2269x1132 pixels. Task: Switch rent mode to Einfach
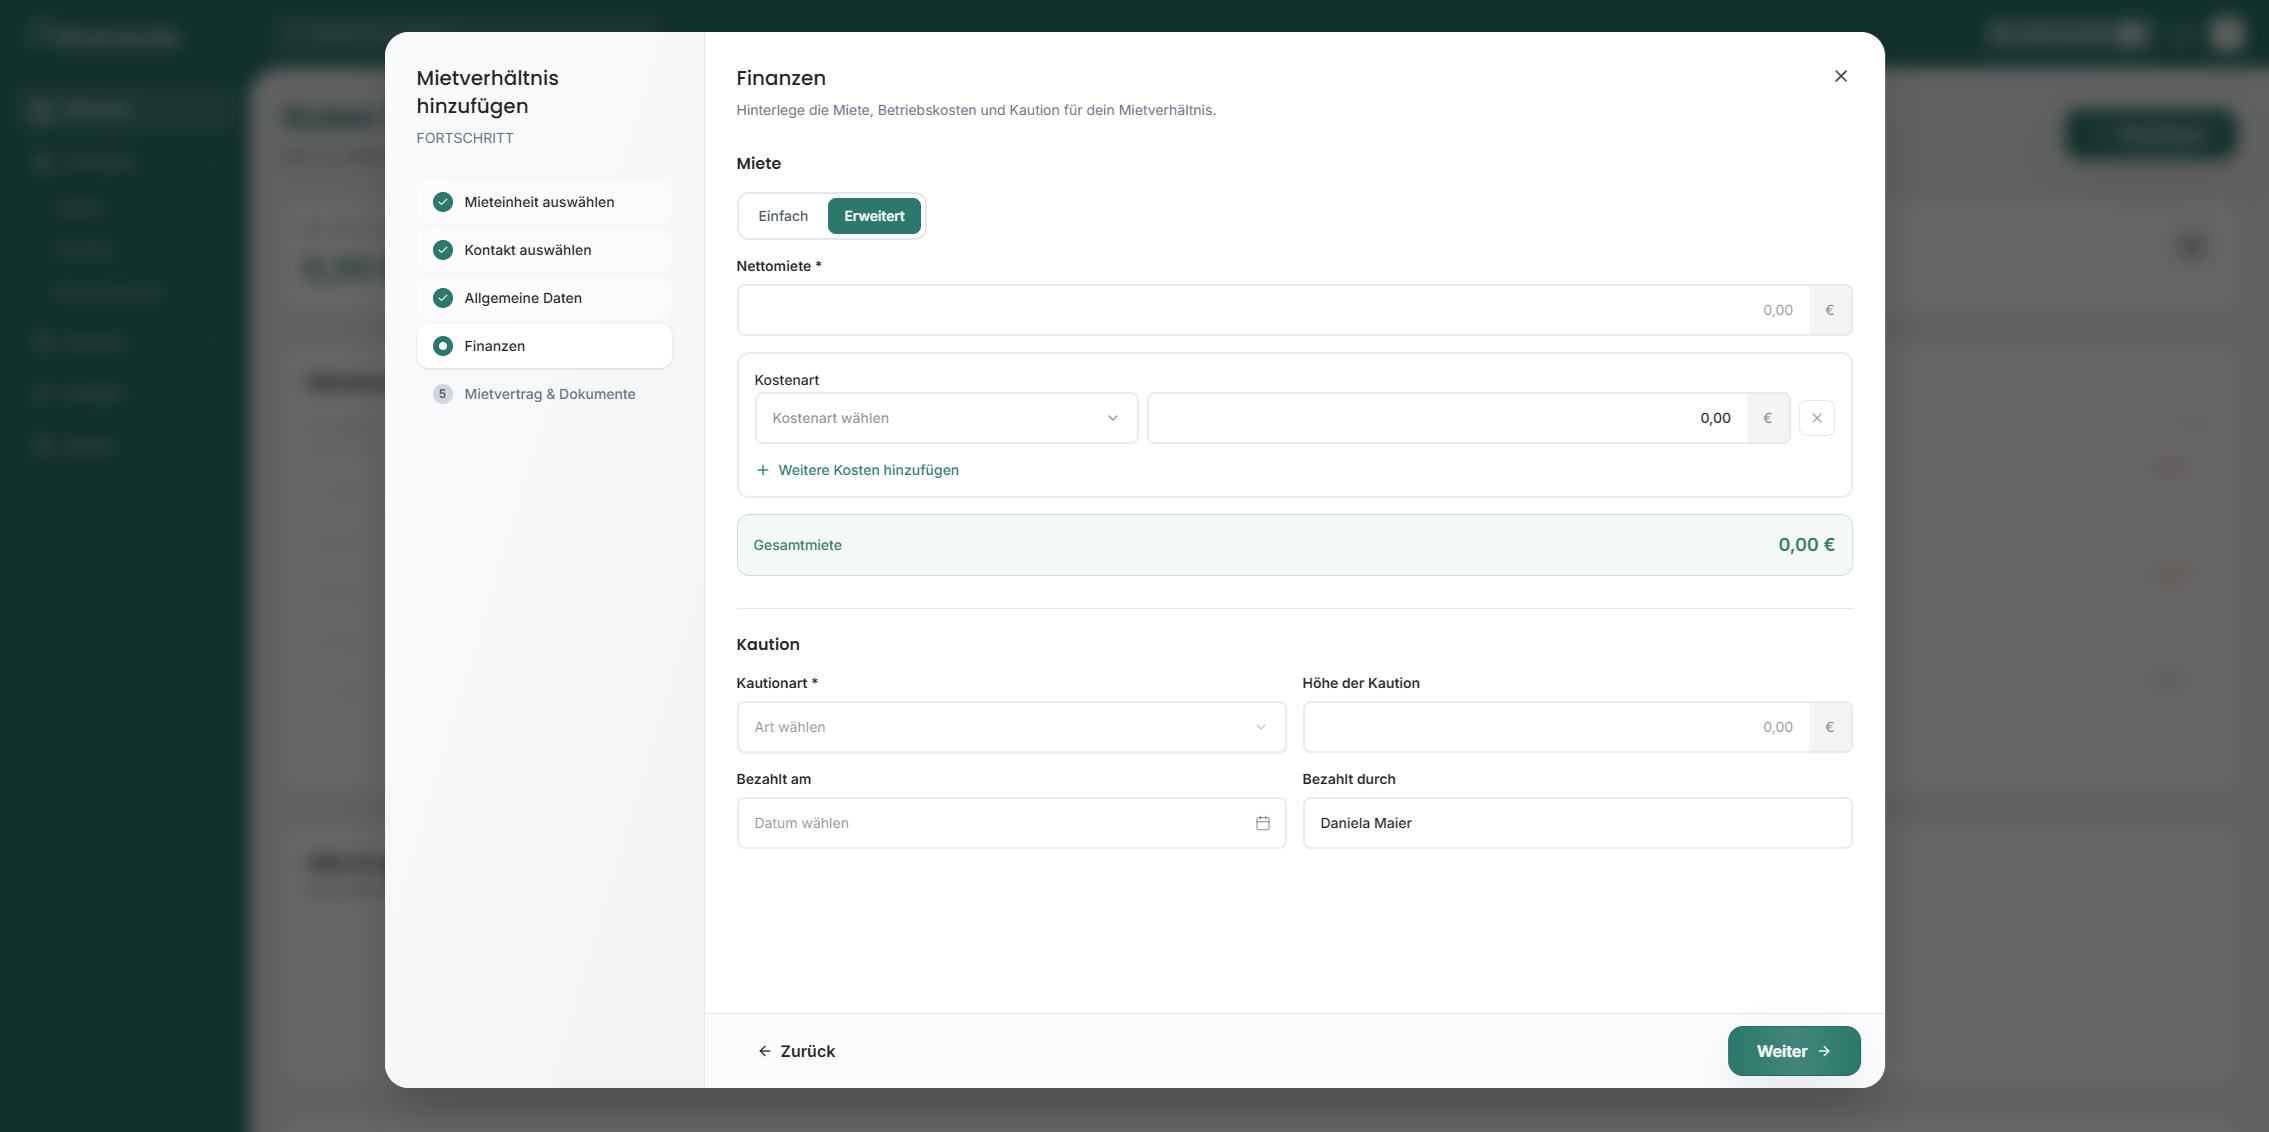783,216
